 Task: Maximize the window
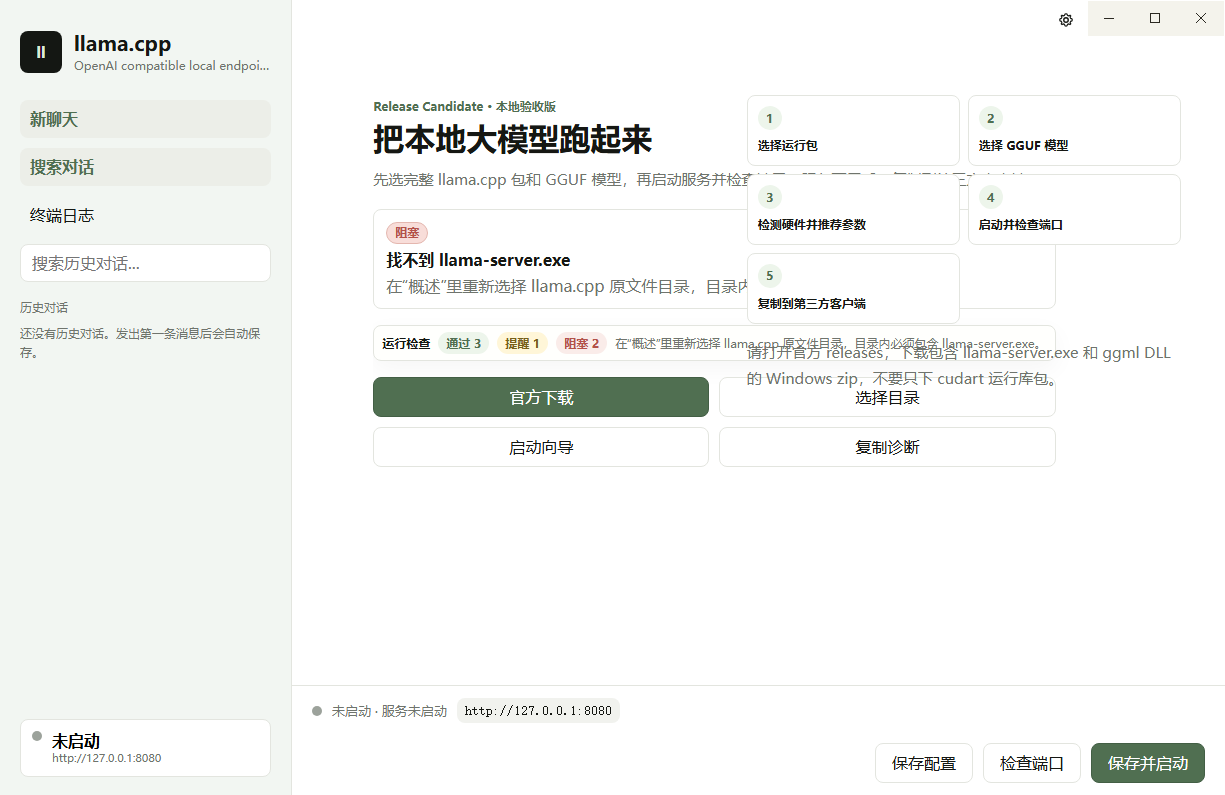1155,18
